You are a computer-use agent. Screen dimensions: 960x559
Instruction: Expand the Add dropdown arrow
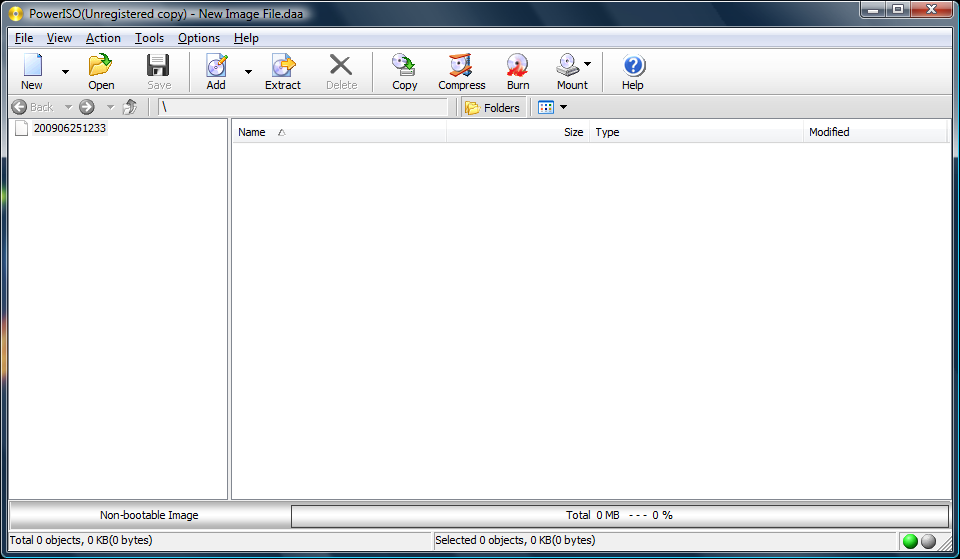coord(248,72)
